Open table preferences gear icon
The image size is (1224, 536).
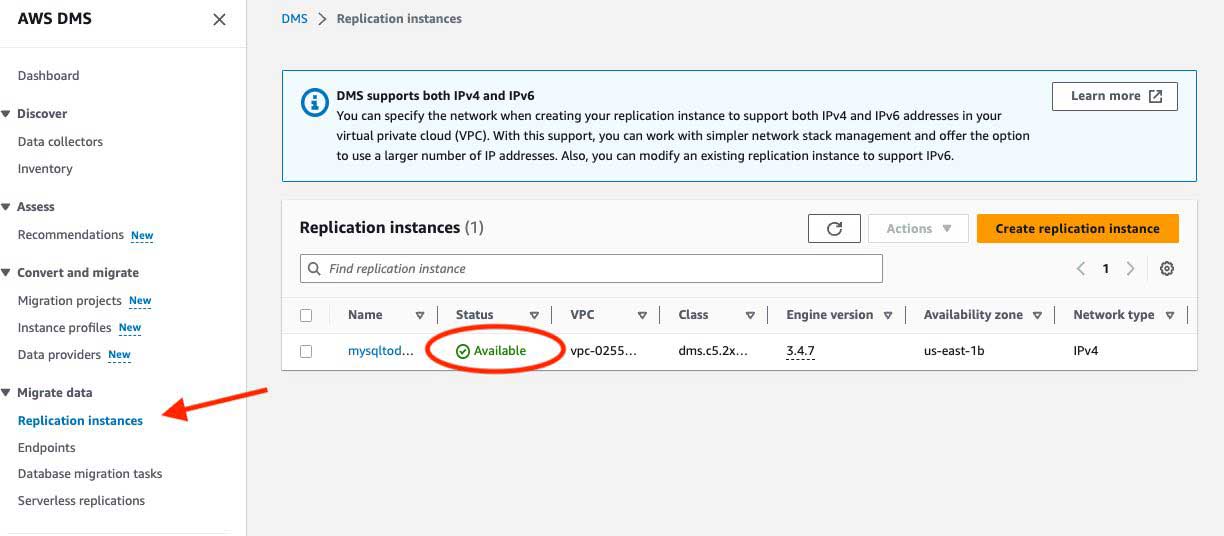[1166, 269]
